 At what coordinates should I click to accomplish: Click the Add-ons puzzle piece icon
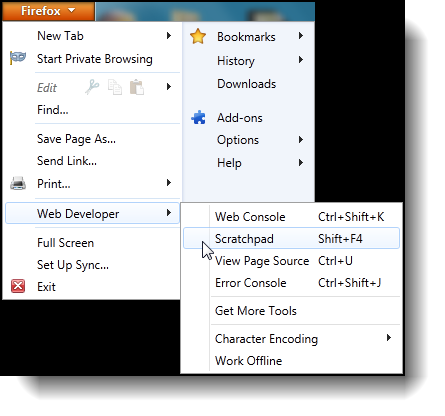[199, 117]
